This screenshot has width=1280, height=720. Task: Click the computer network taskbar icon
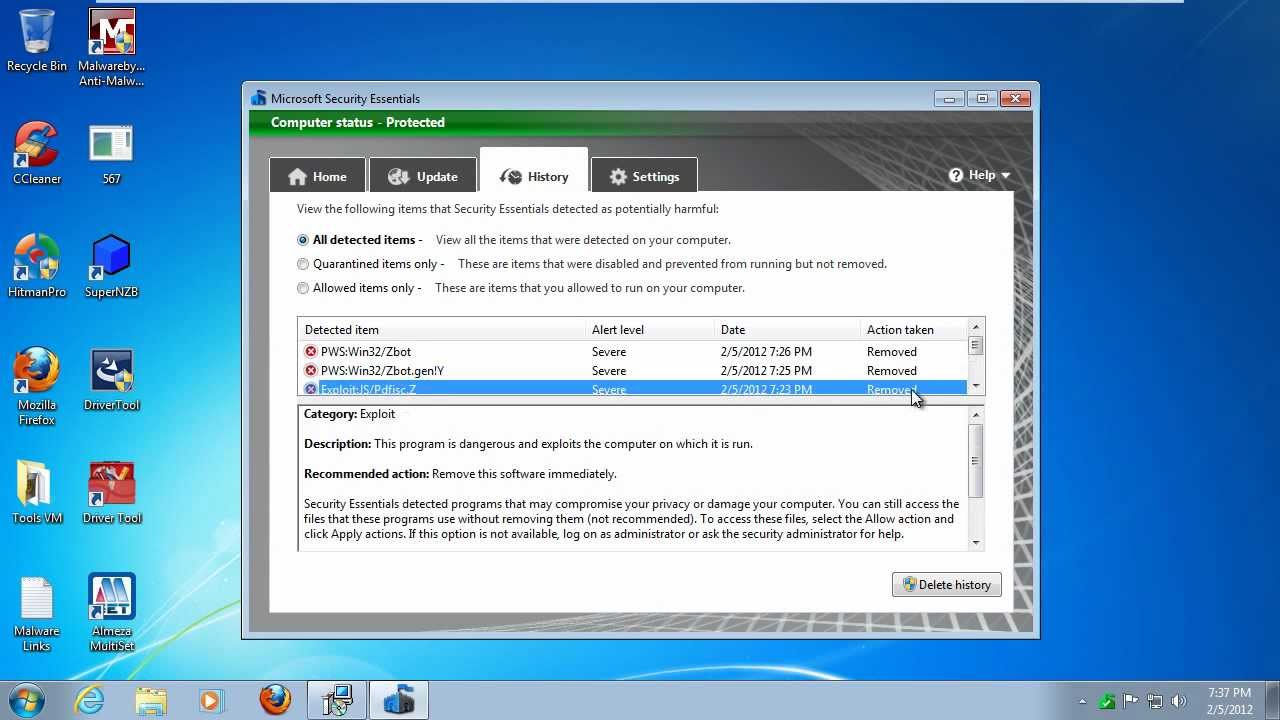[337, 700]
